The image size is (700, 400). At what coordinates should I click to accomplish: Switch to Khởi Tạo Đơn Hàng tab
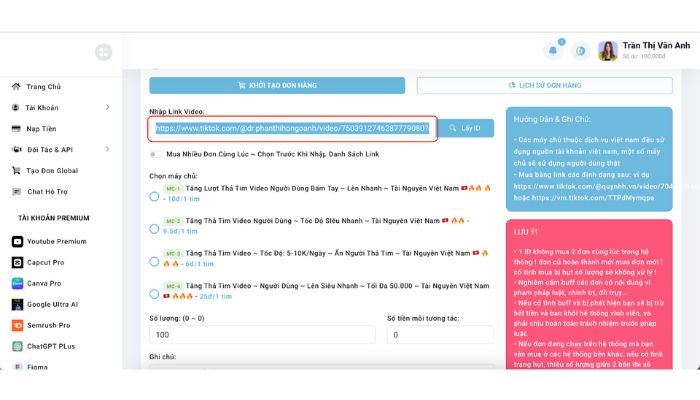pos(277,85)
